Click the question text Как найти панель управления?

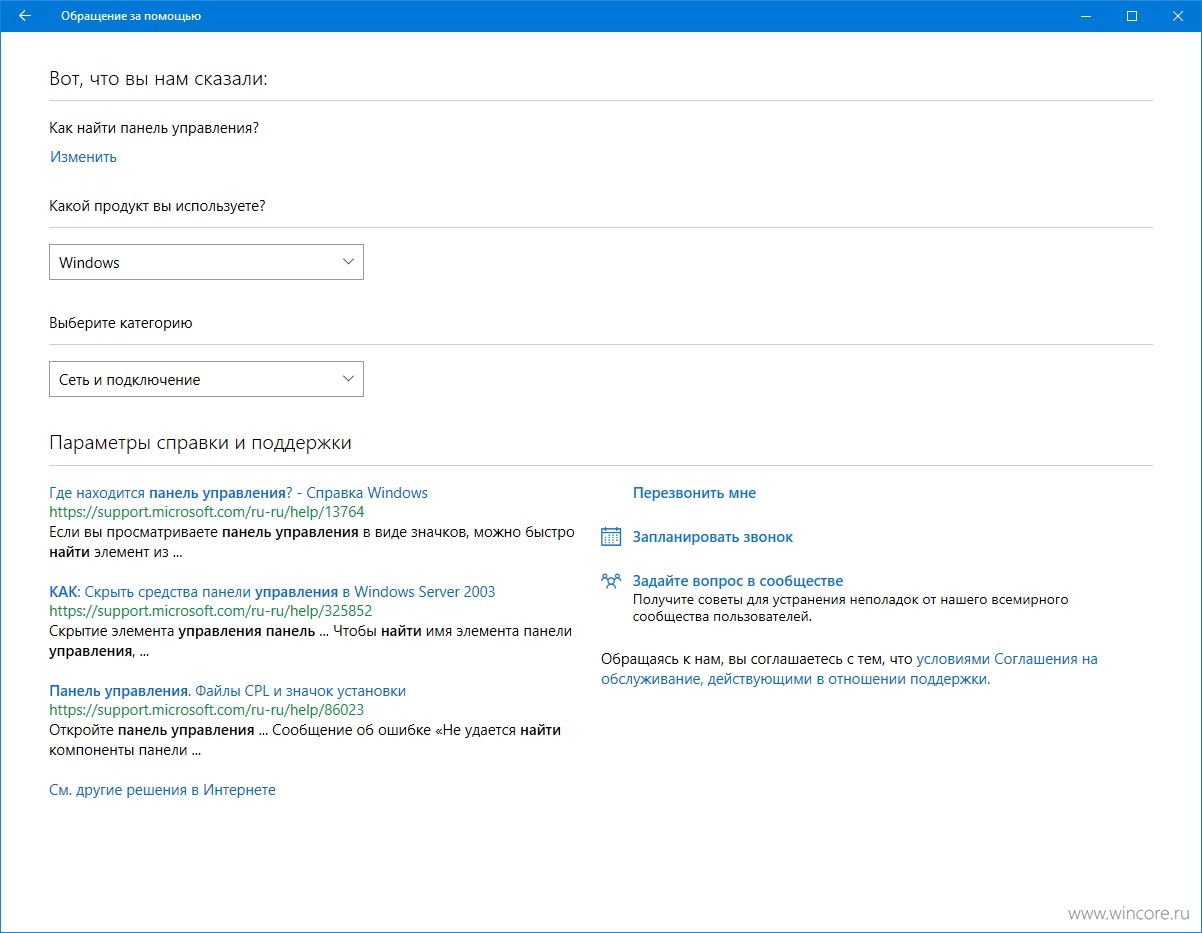pyautogui.click(x=154, y=128)
